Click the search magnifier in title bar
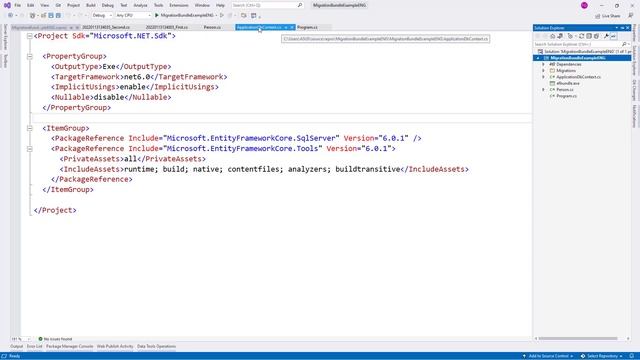Screen dimensions: 640x360 300,5
